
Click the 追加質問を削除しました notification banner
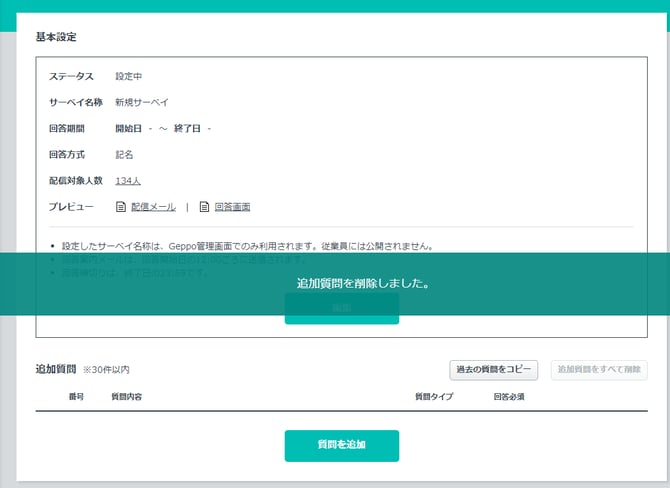335,284
